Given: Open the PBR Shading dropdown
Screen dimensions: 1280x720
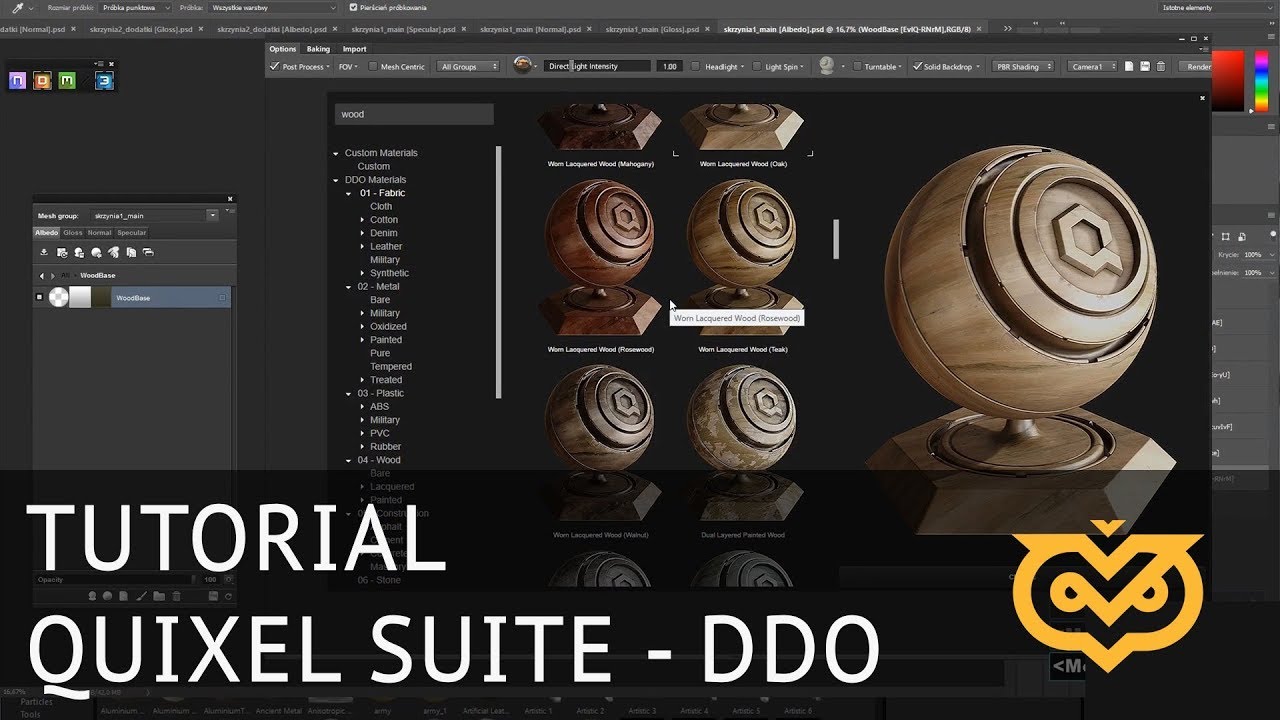Looking at the screenshot, I should 1023,67.
